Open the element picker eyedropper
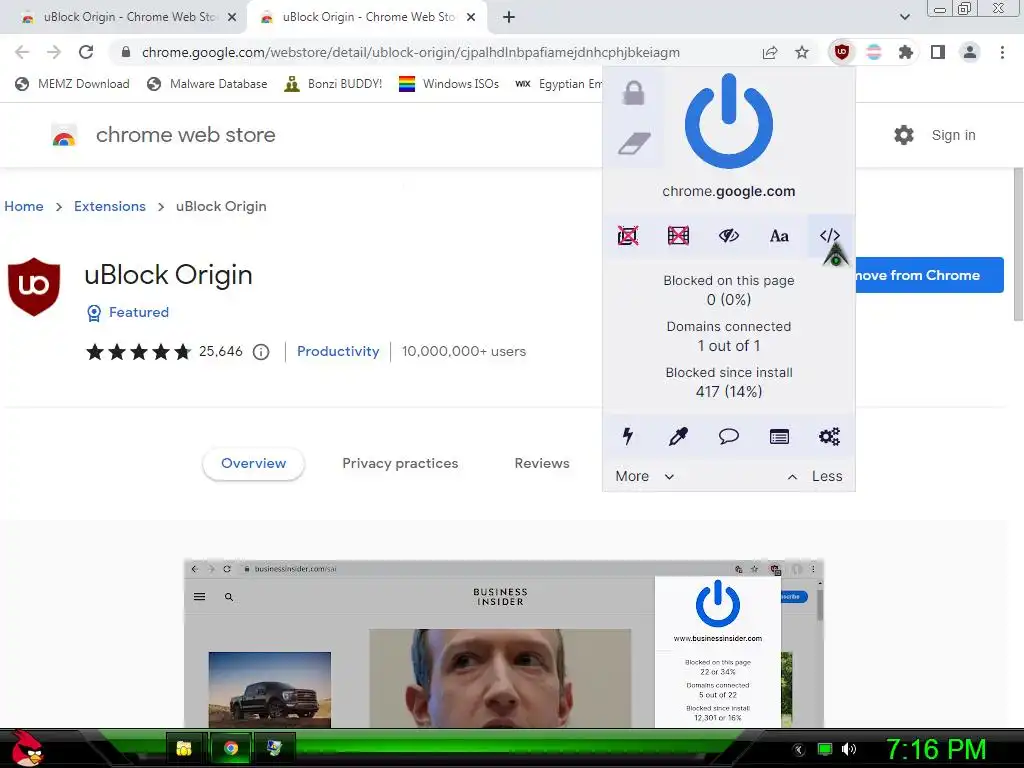 tap(678, 436)
